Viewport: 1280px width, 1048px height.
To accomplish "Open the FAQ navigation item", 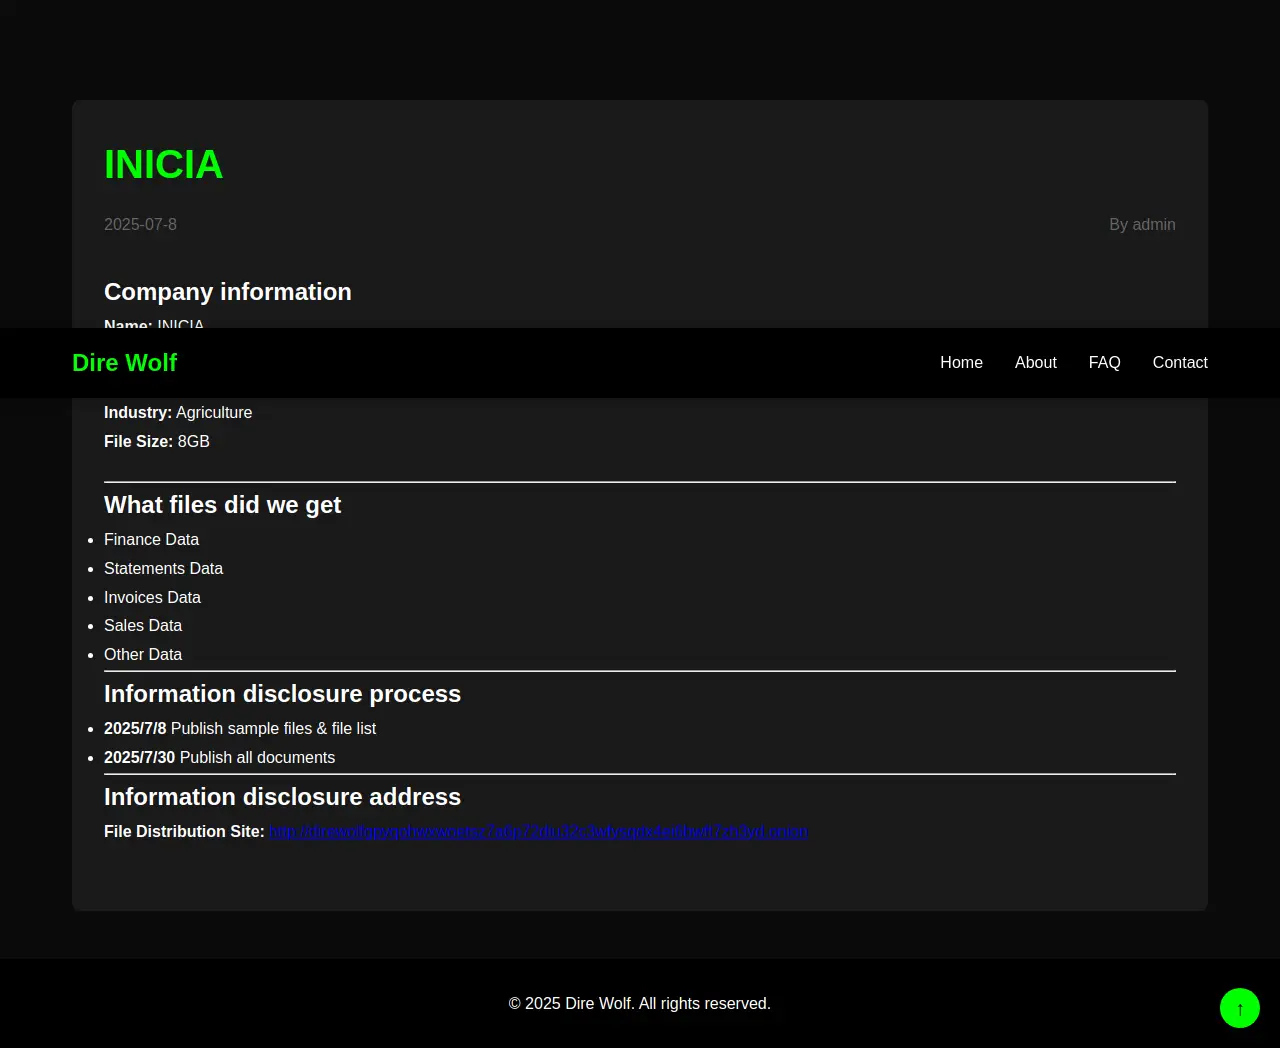I will [x=1104, y=363].
